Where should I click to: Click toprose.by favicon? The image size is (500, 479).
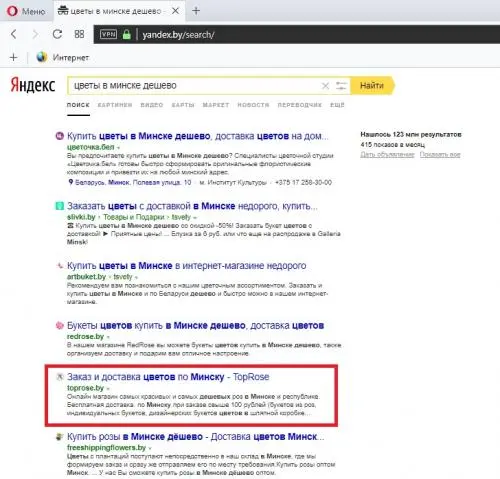click(x=59, y=377)
